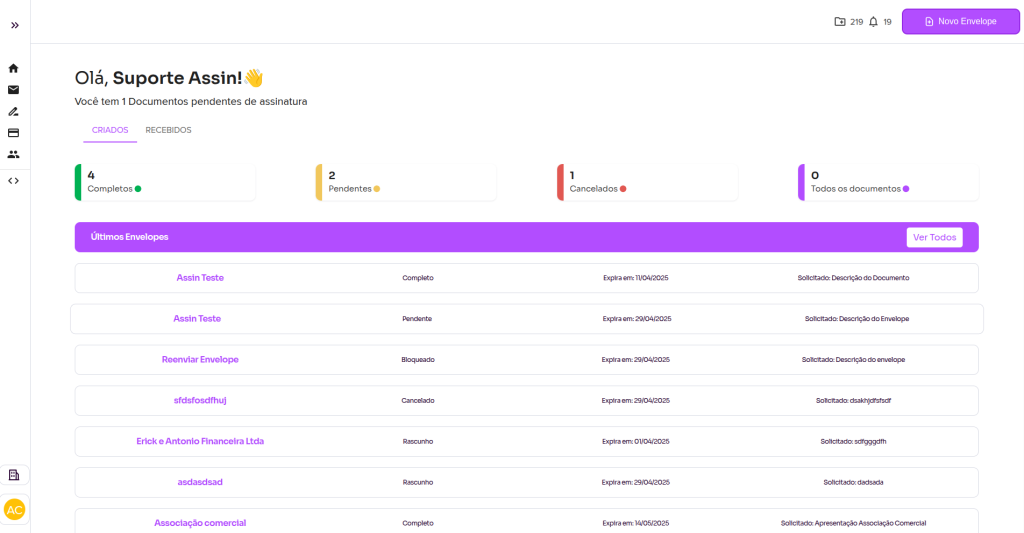Click the signature pen icon in sidebar
Viewport: 1024px width, 533px height.
14,111
